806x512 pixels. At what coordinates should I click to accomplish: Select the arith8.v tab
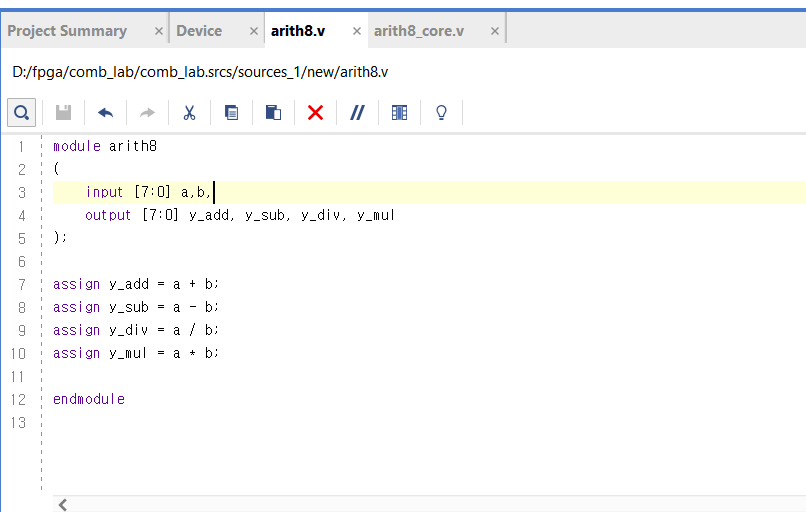pos(298,31)
